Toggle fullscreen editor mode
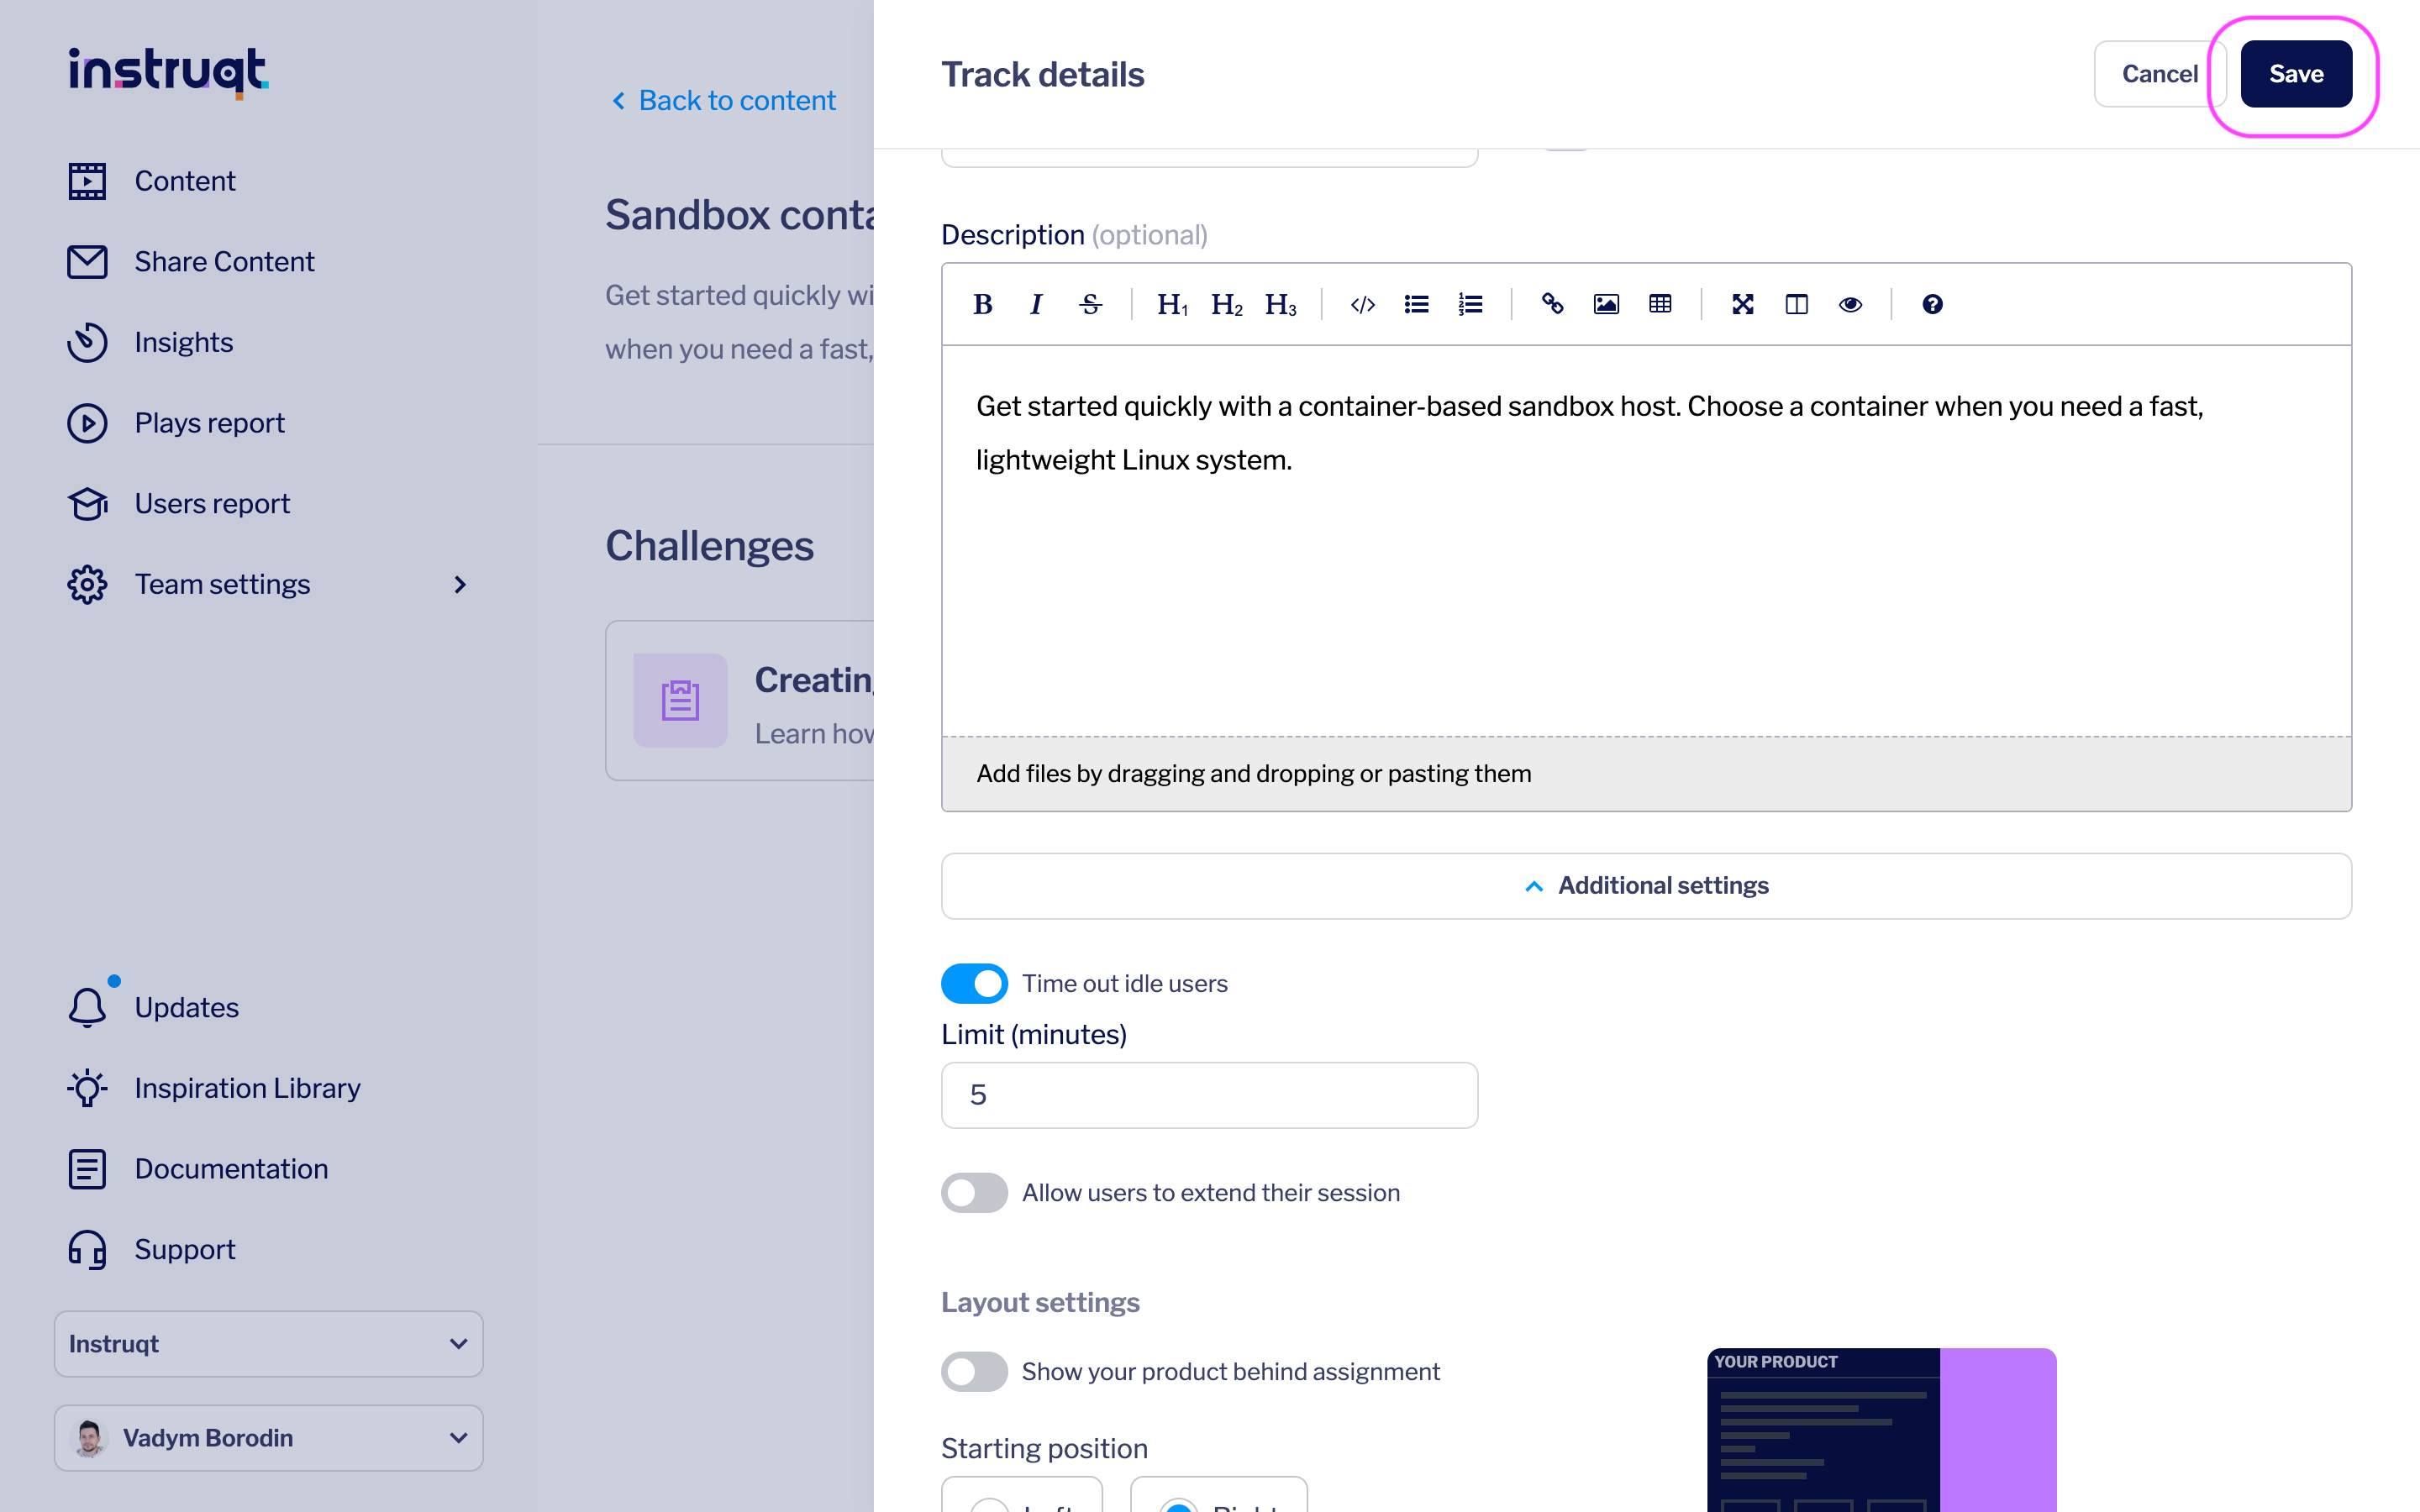The image size is (2420, 1512). click(1742, 304)
